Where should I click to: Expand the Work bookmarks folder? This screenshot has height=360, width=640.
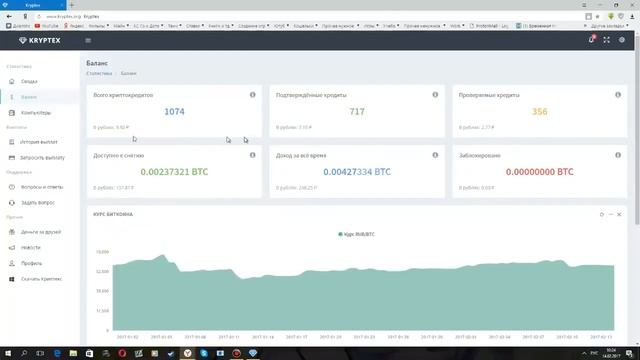pos(457,26)
